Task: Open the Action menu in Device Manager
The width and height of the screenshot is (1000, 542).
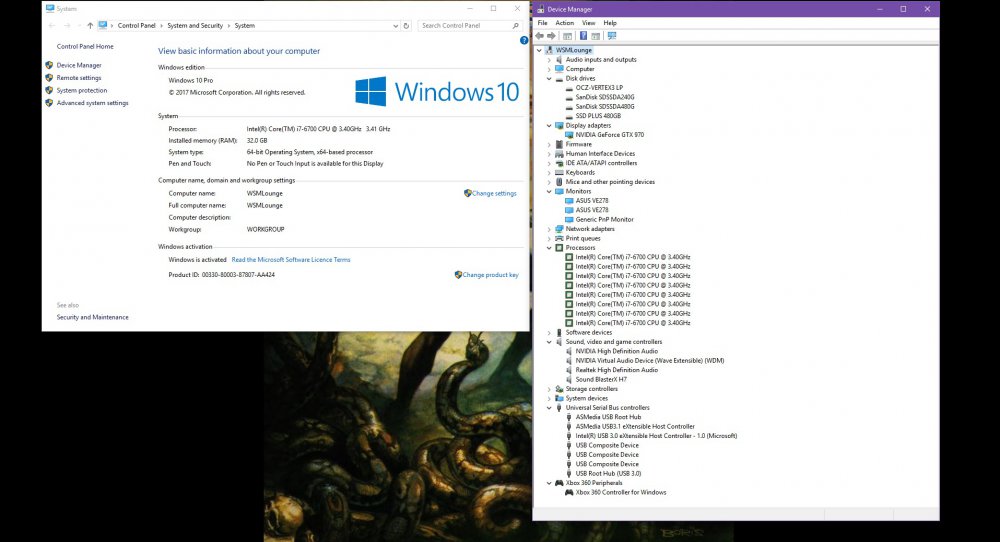Action: [565, 22]
